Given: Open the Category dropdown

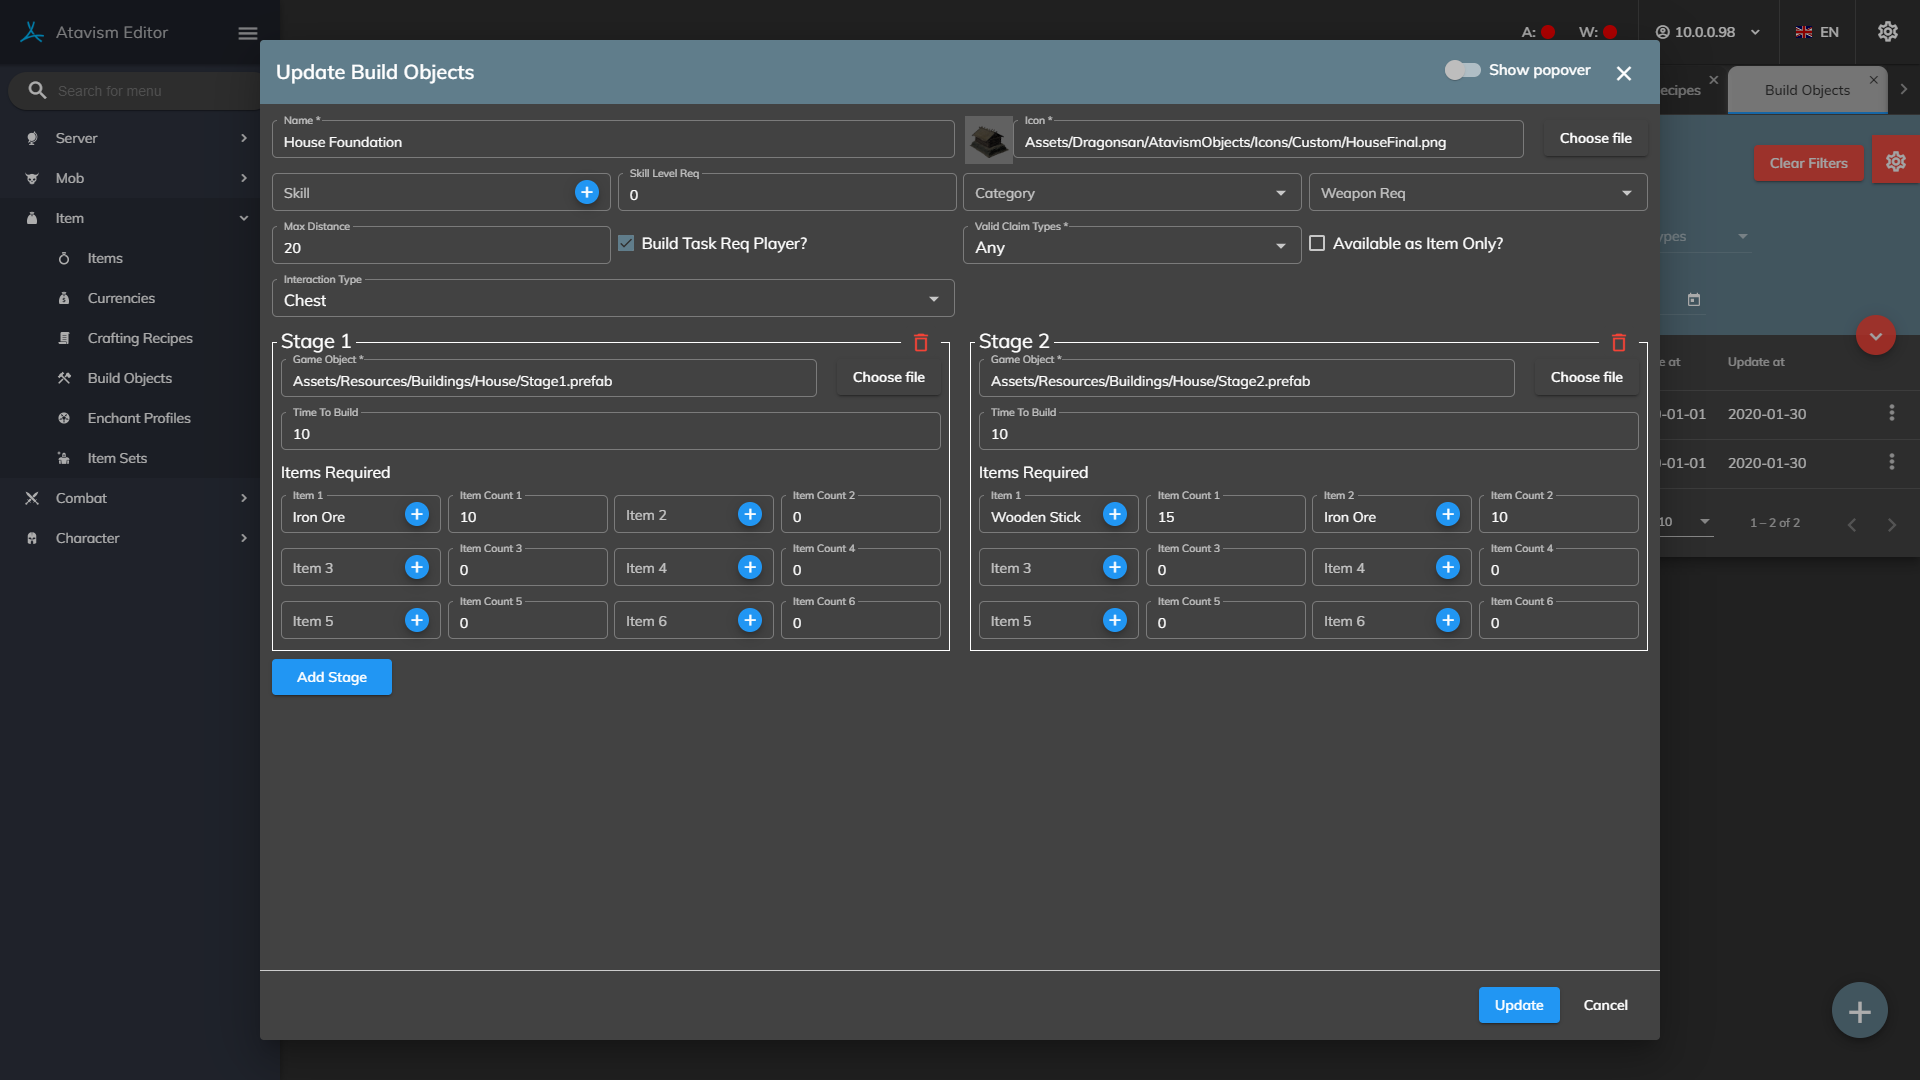Looking at the screenshot, I should pyautogui.click(x=1131, y=193).
